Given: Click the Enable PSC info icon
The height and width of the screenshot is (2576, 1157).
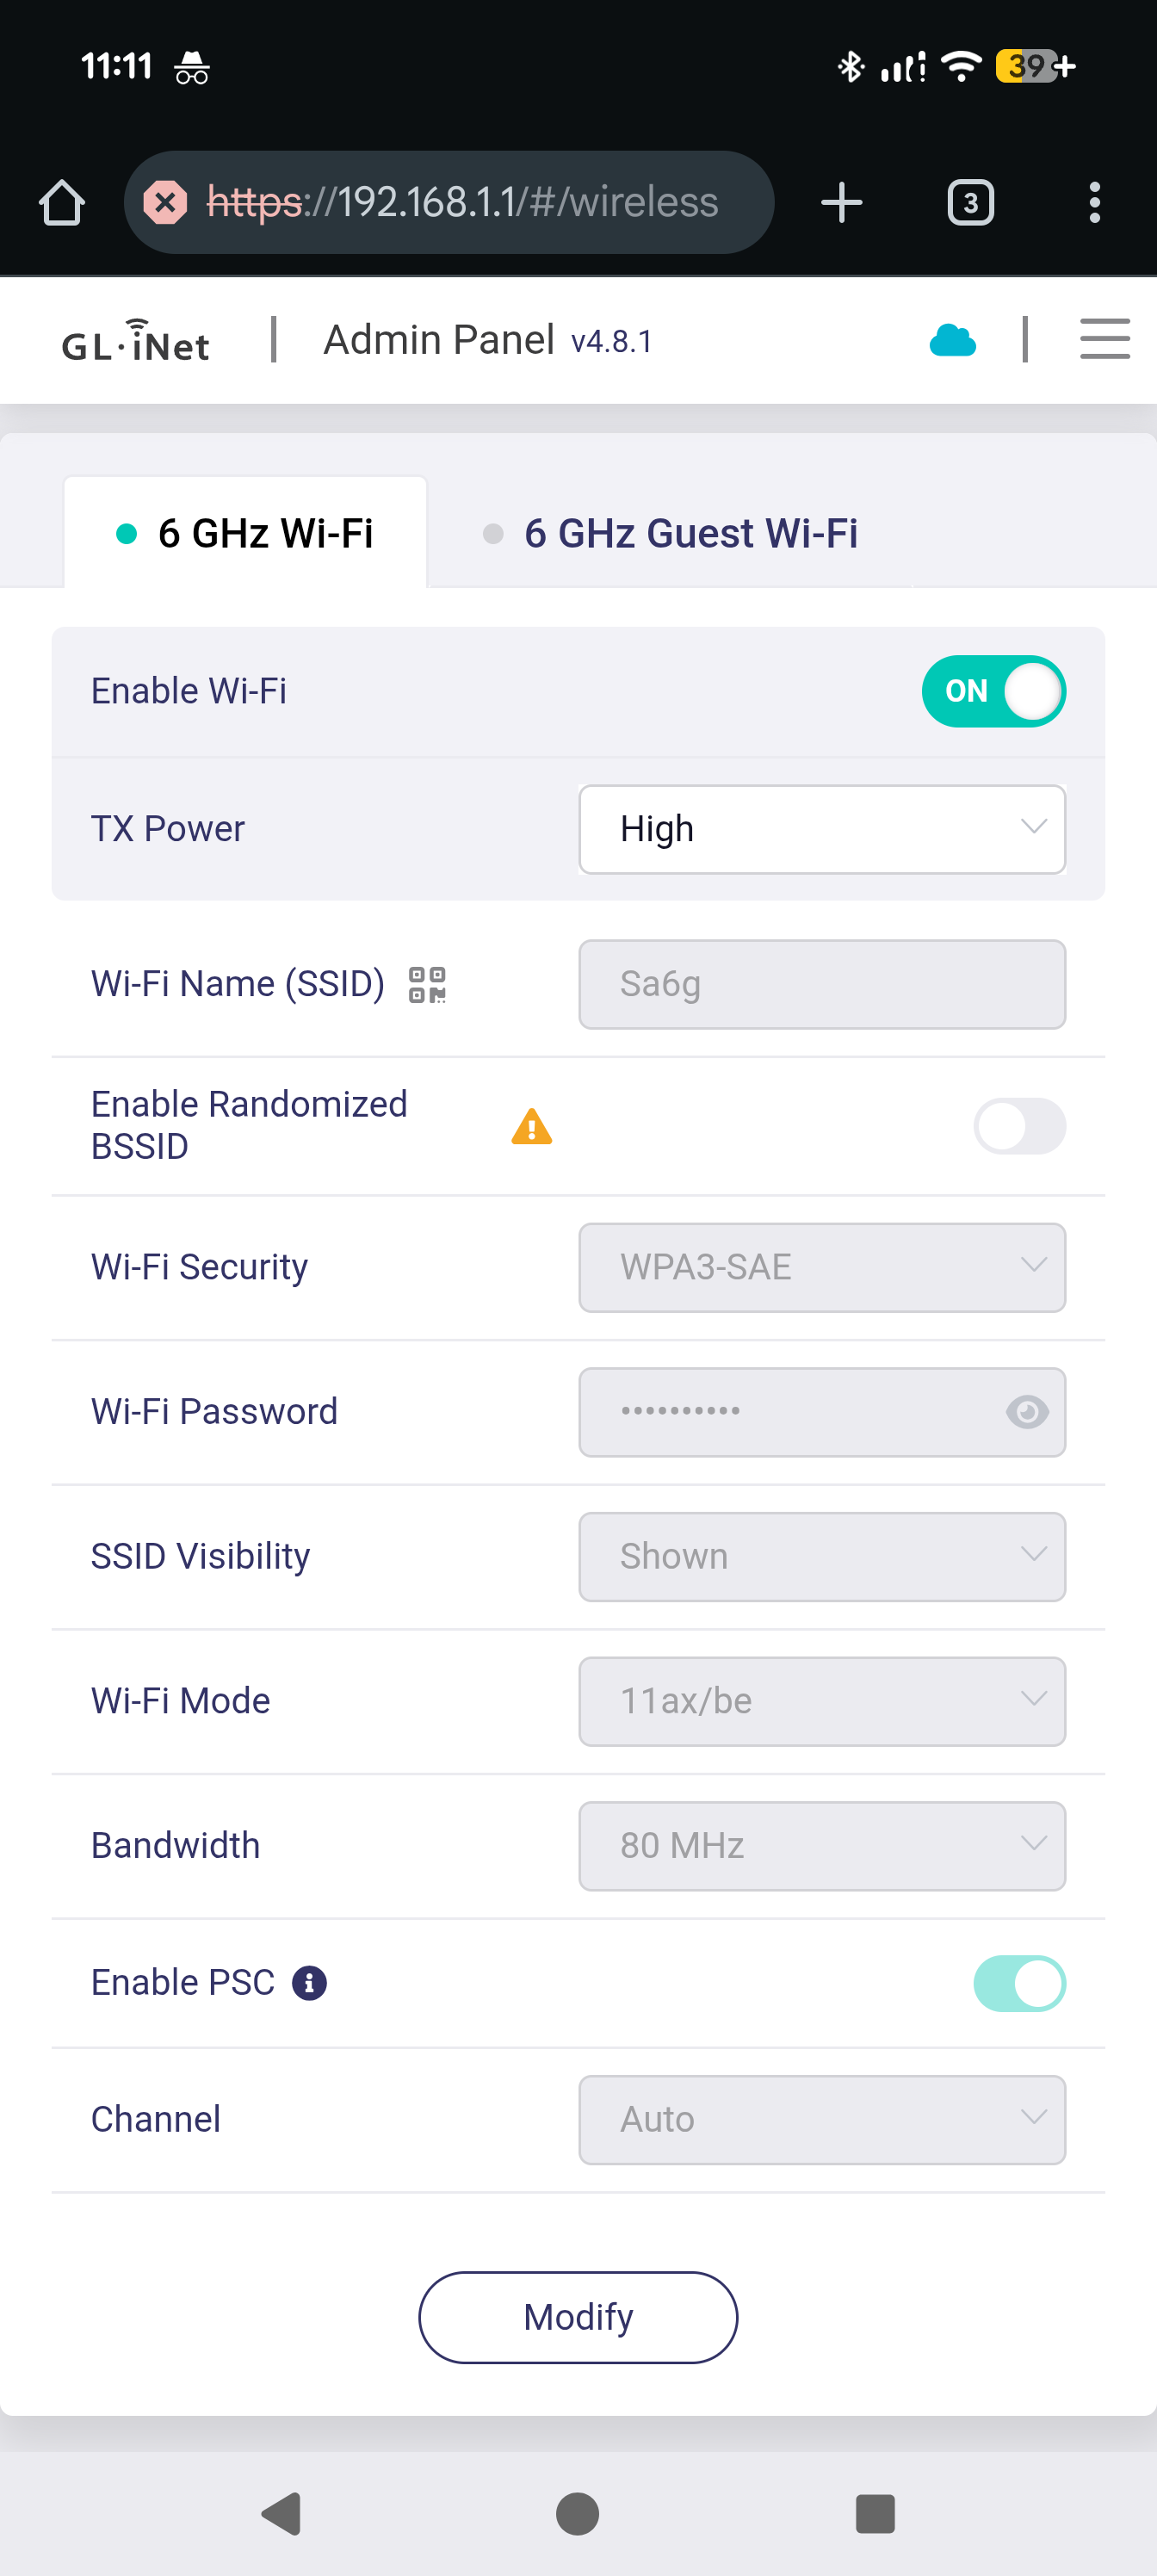Looking at the screenshot, I should tap(309, 1983).
